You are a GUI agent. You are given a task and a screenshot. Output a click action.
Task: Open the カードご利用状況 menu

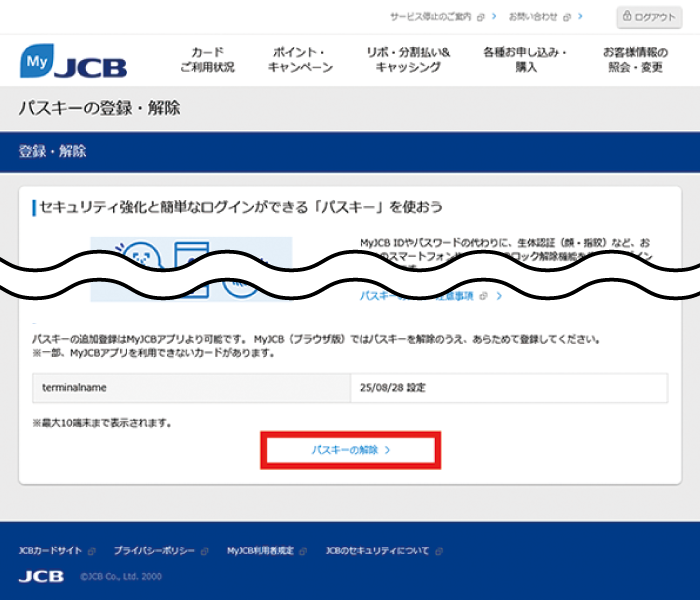click(x=207, y=60)
